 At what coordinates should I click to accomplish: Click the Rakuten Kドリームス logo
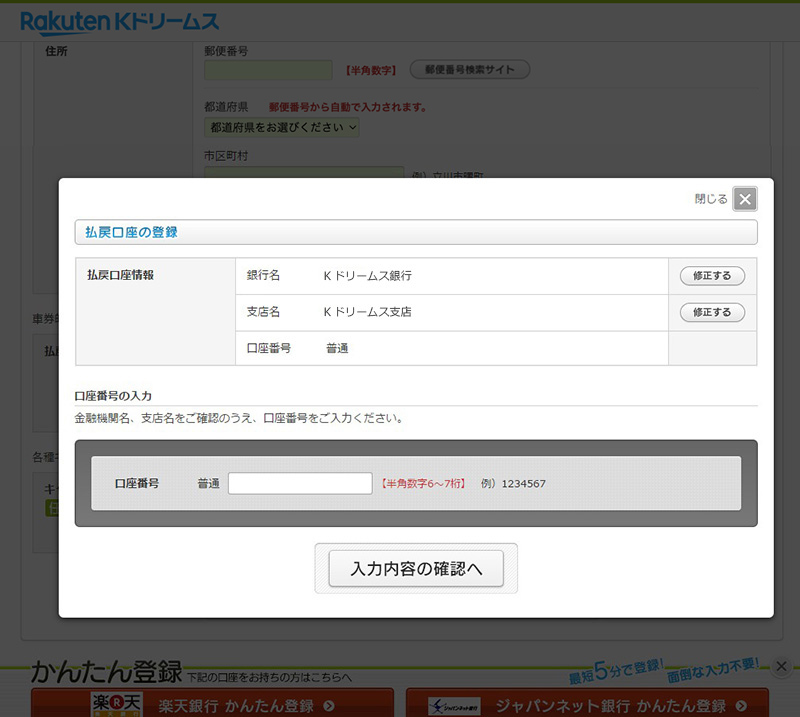click(119, 22)
